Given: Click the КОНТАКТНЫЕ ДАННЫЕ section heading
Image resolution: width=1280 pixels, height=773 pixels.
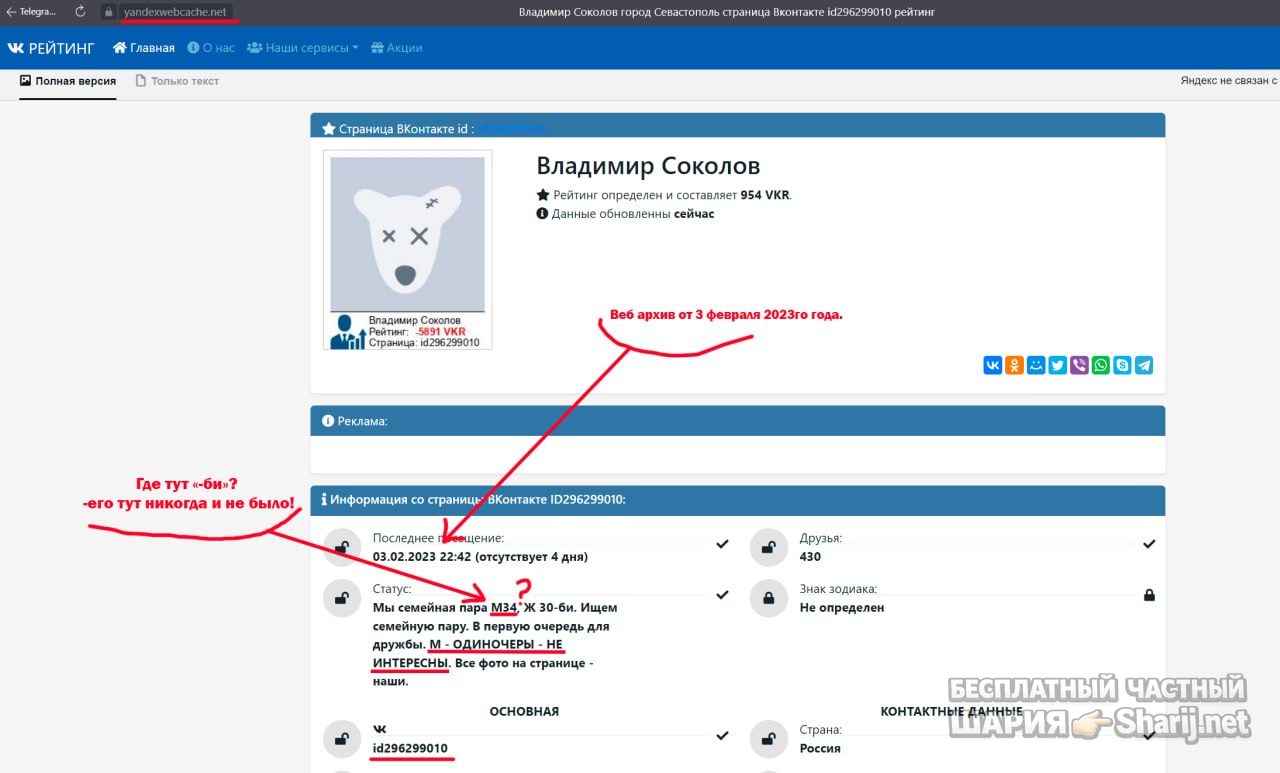Looking at the screenshot, I should 951,711.
